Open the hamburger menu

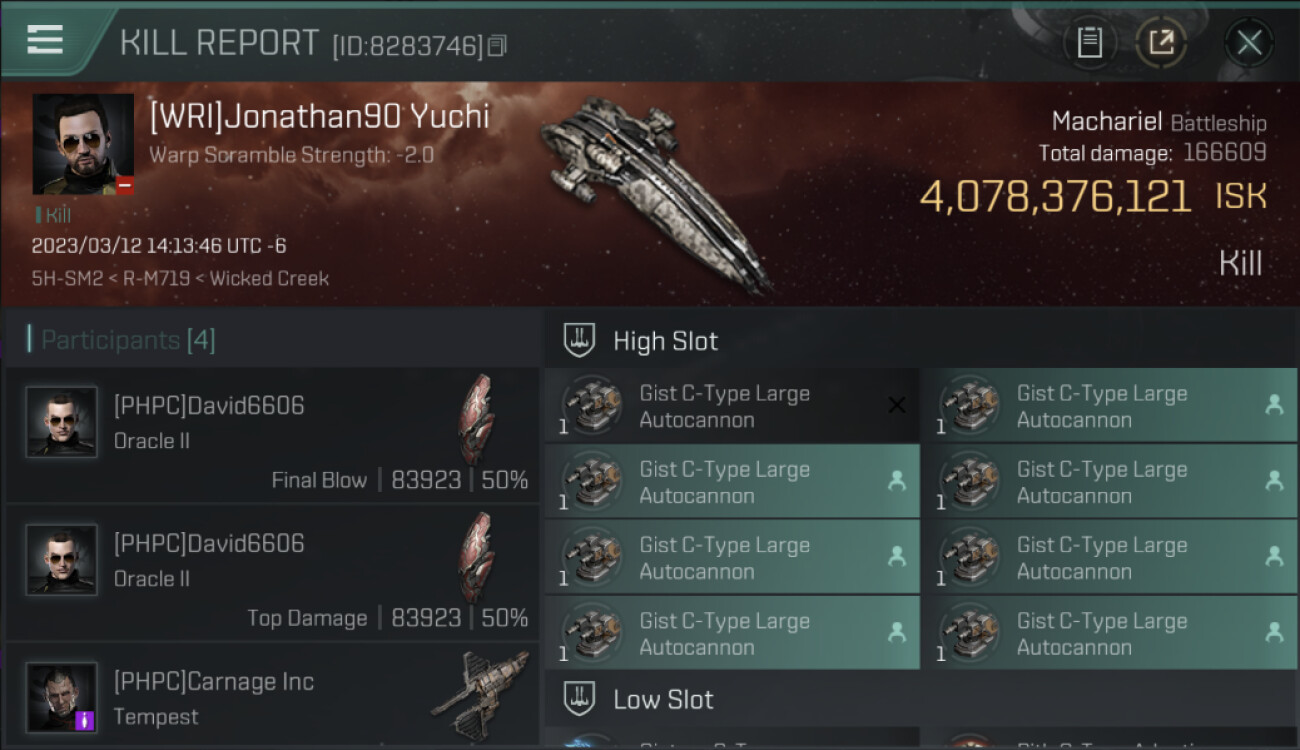[x=45, y=40]
